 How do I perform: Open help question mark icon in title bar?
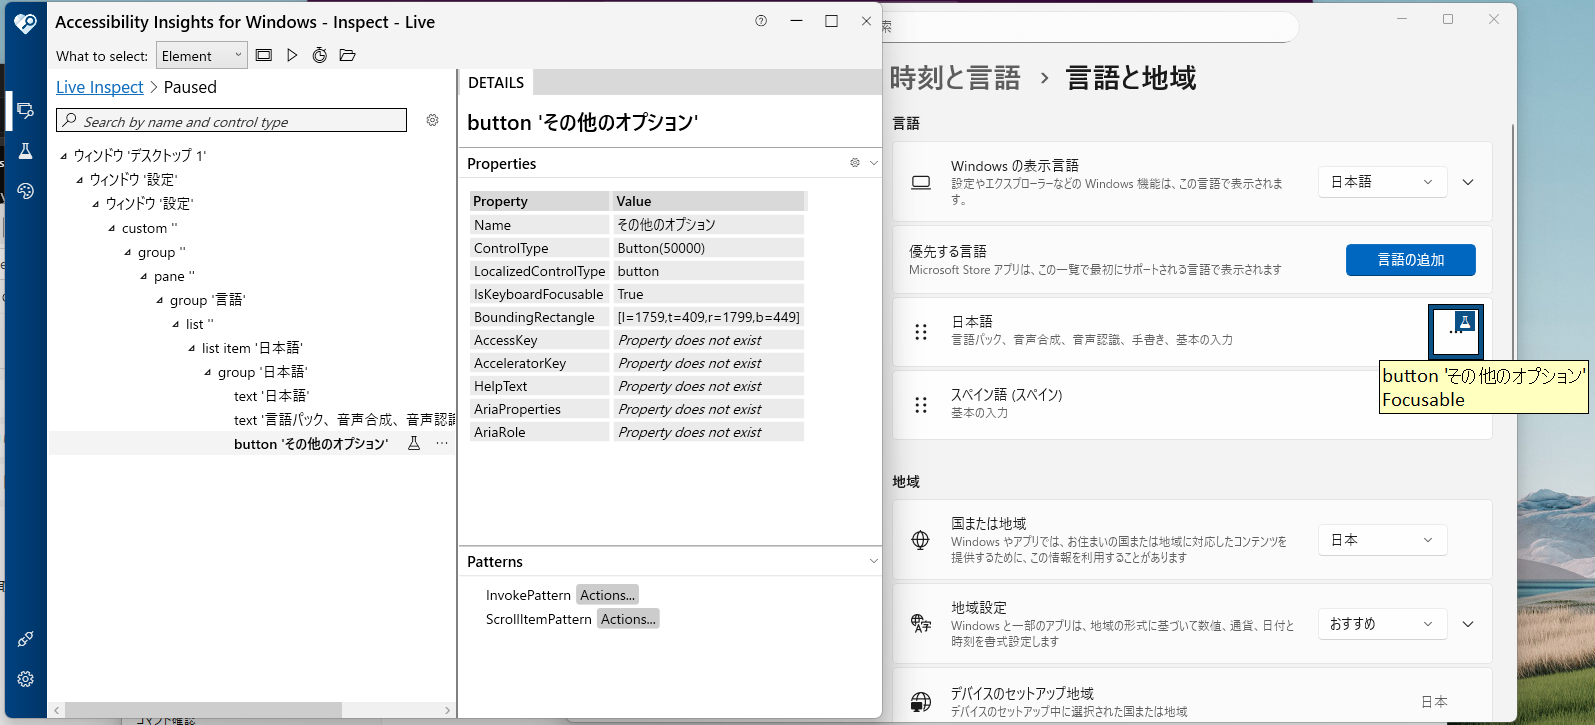(x=761, y=21)
